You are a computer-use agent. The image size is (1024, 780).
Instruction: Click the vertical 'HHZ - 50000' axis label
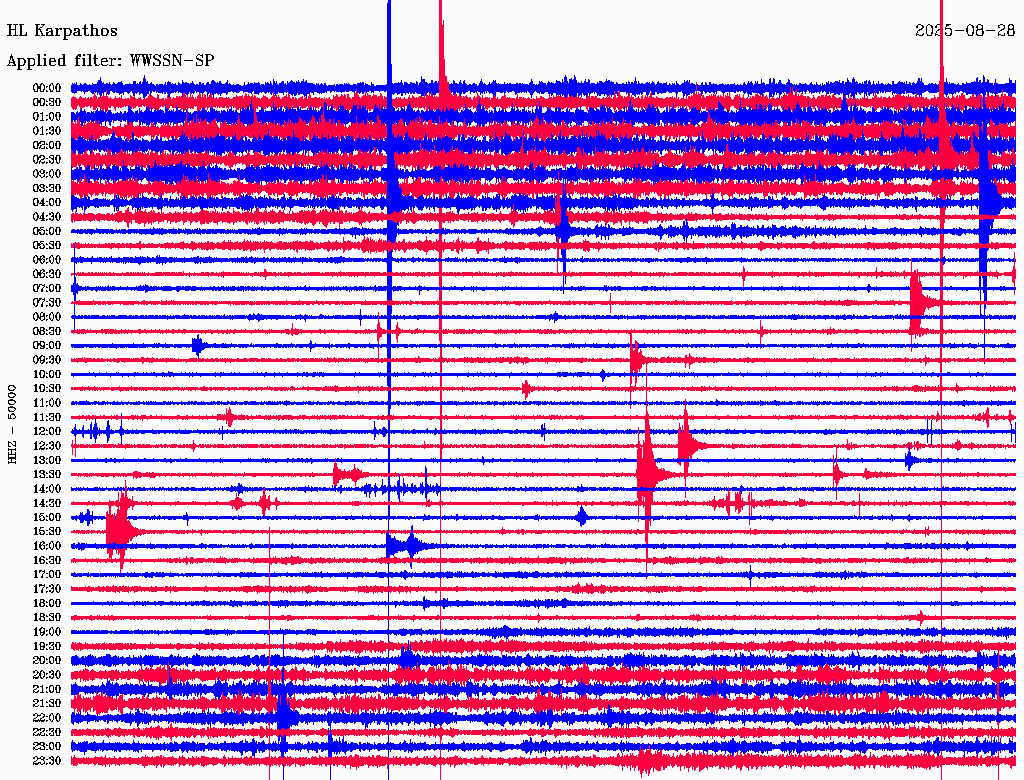pos(12,424)
